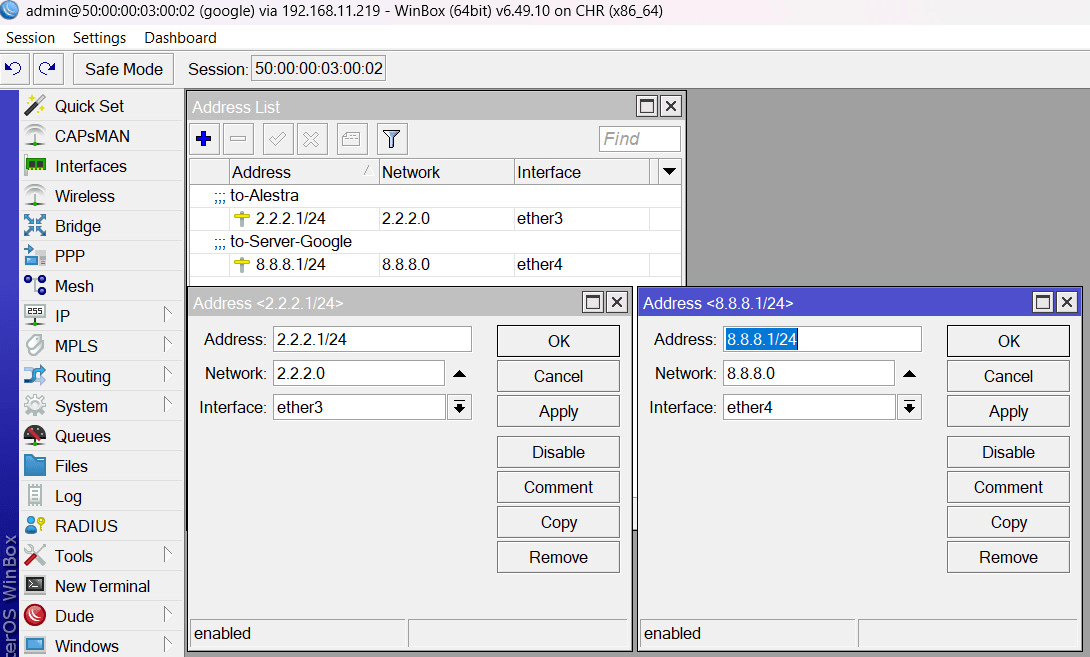Open Log in sidebar
Viewport: 1090px width, 657px height.
(x=101, y=496)
